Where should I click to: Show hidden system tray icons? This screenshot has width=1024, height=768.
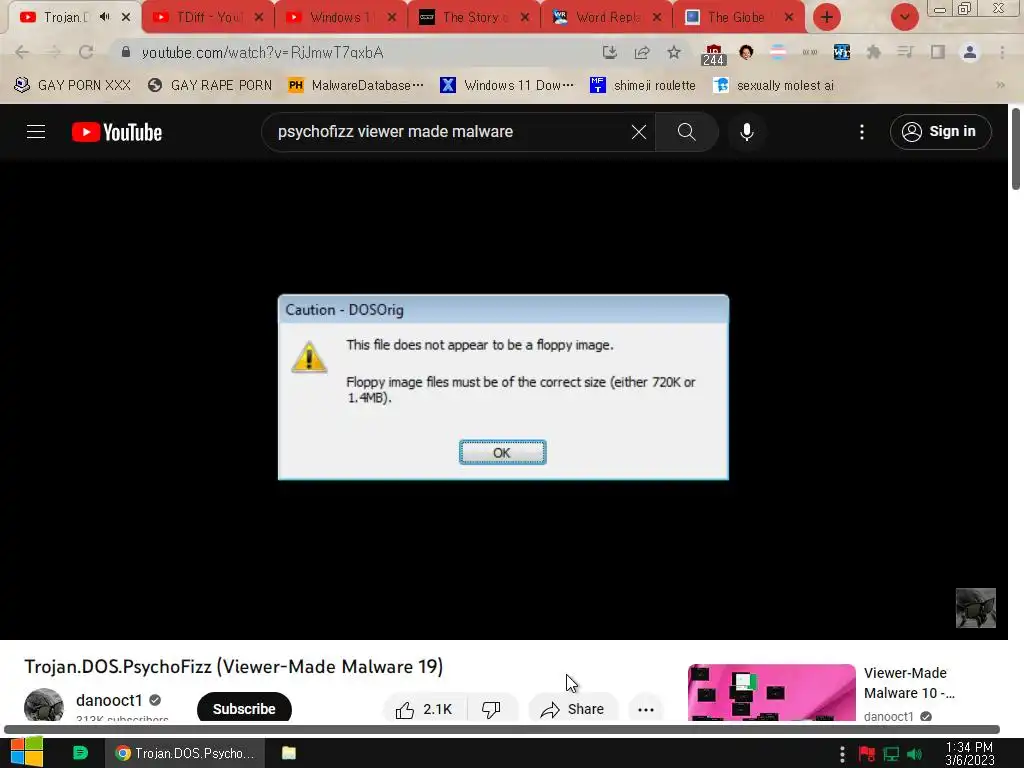pos(842,754)
